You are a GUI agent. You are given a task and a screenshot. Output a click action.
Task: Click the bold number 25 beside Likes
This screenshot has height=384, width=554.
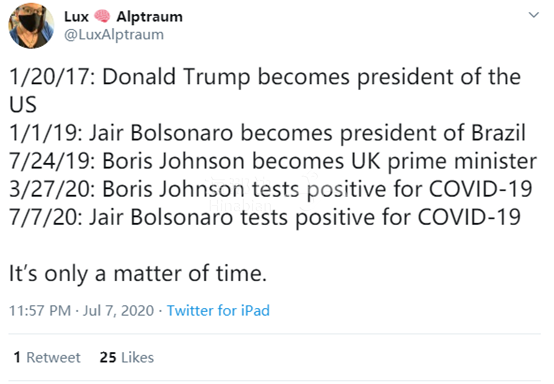pyautogui.click(x=108, y=357)
